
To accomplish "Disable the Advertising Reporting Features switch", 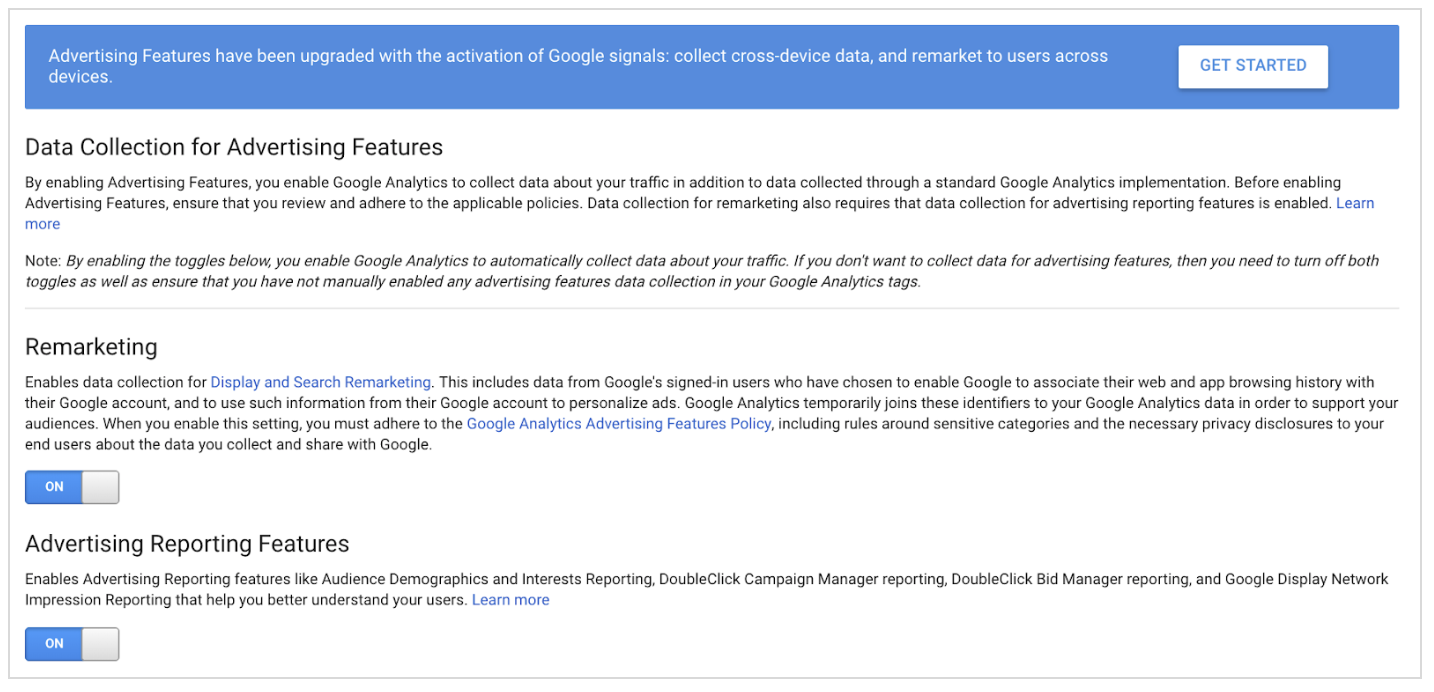I will click(72, 644).
